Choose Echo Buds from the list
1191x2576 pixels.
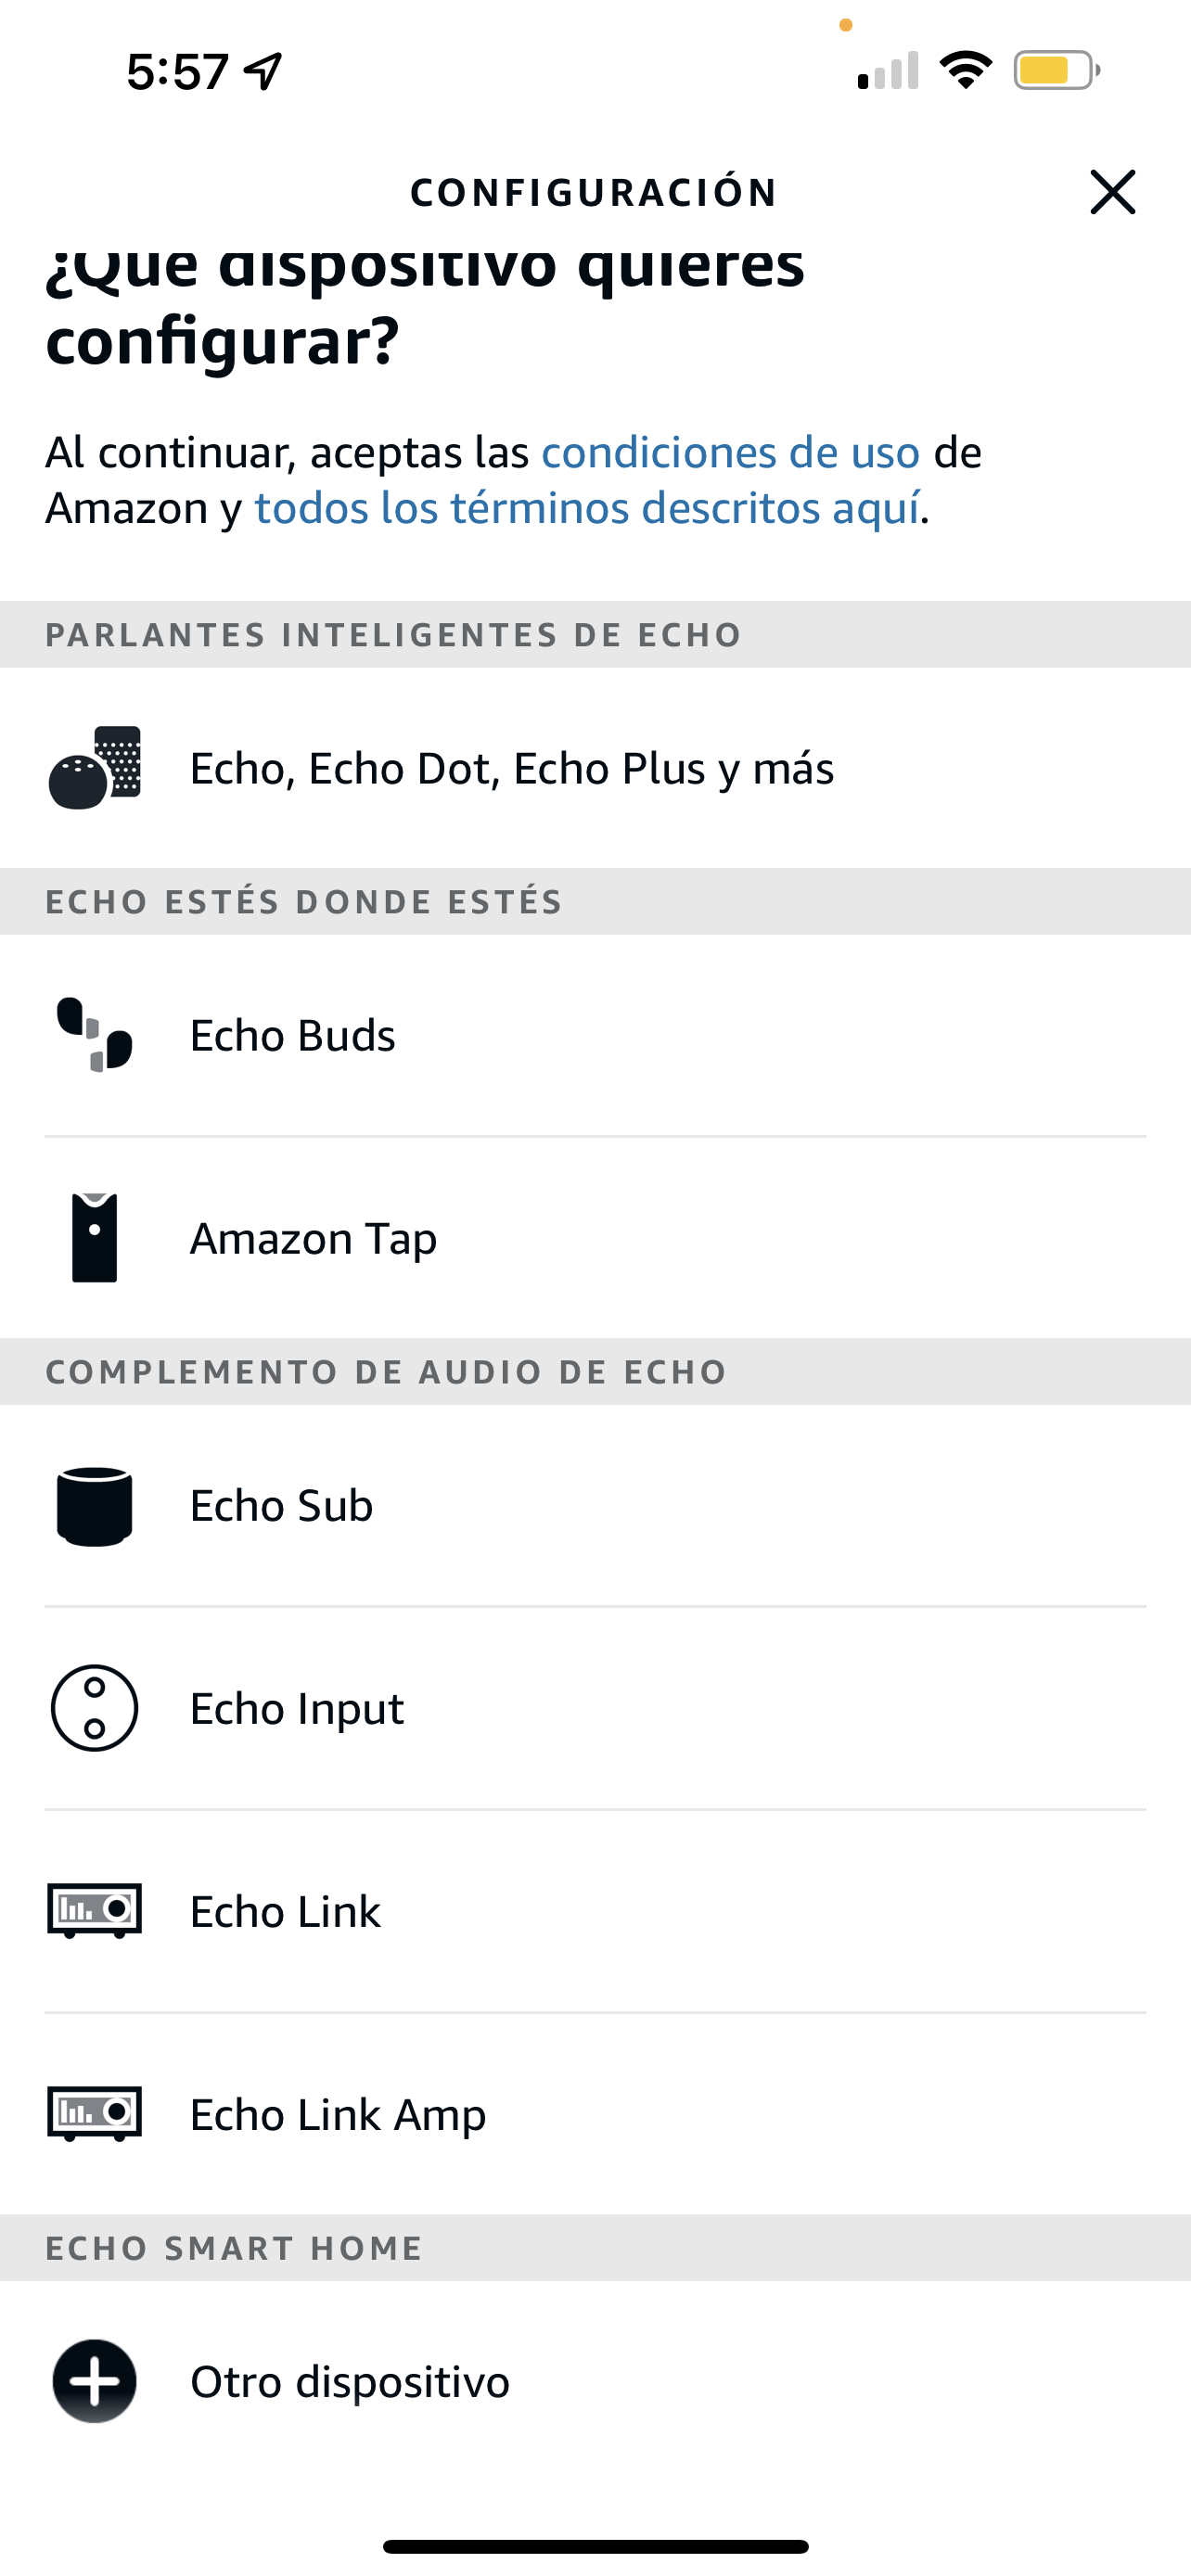click(x=293, y=1036)
